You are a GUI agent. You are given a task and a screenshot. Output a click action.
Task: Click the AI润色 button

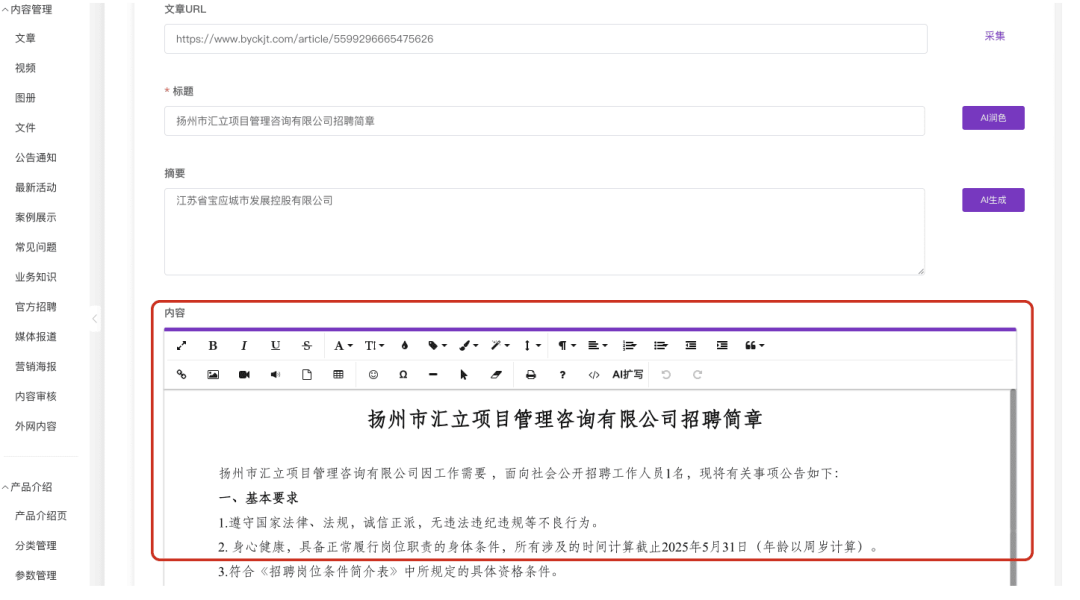(993, 118)
